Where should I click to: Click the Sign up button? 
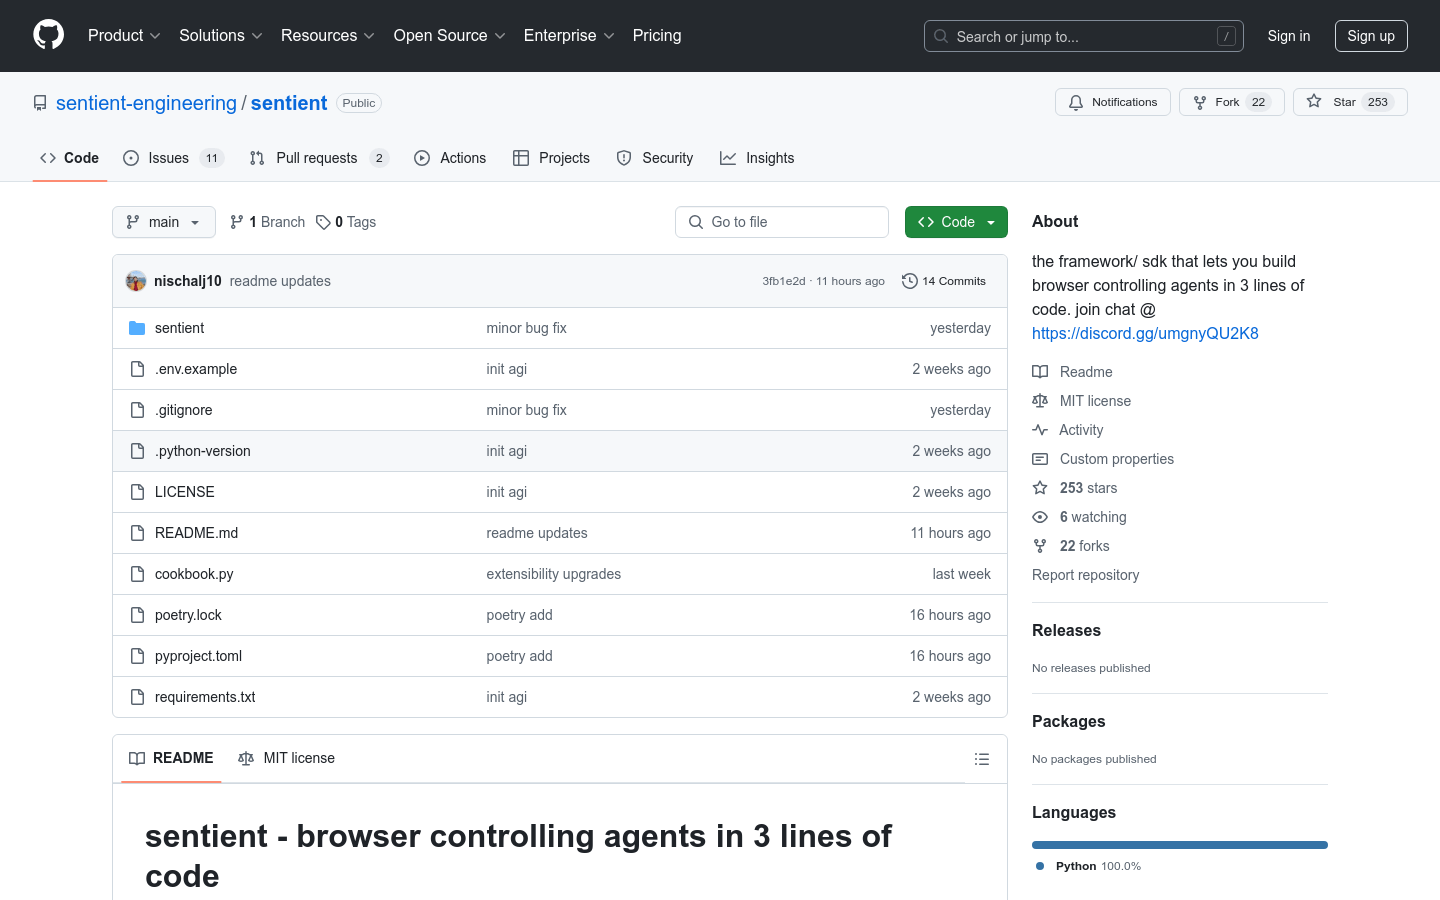1370,36
